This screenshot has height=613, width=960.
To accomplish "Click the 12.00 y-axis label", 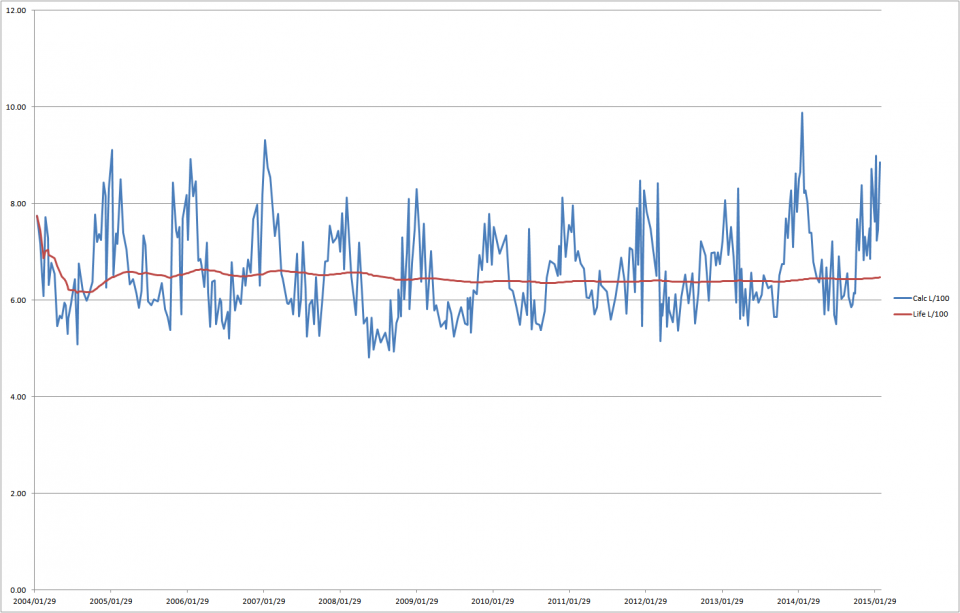I will click(x=17, y=10).
